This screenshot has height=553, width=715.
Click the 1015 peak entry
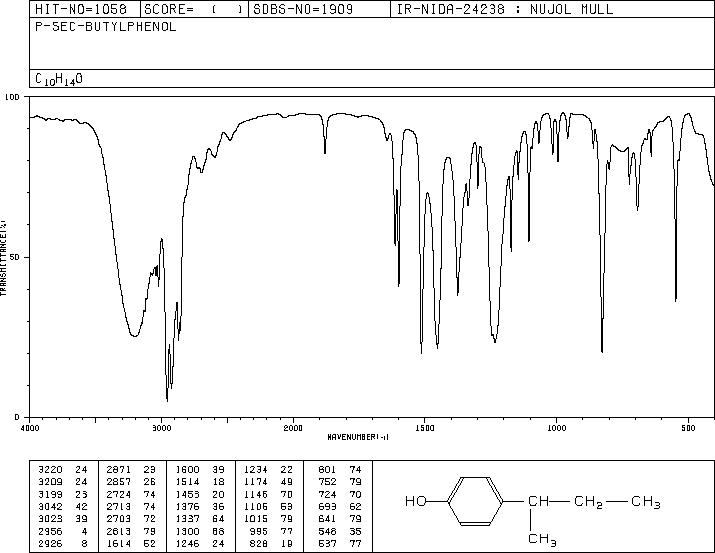268,519
